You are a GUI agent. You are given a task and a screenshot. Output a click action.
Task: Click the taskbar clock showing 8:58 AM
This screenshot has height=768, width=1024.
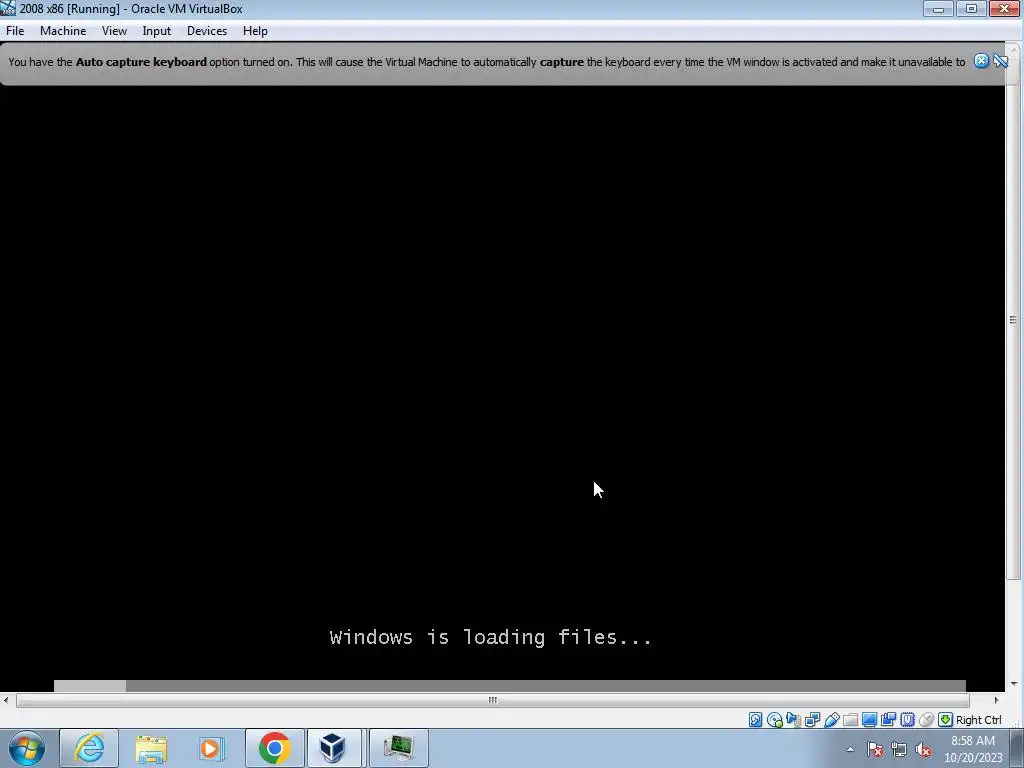[973, 749]
